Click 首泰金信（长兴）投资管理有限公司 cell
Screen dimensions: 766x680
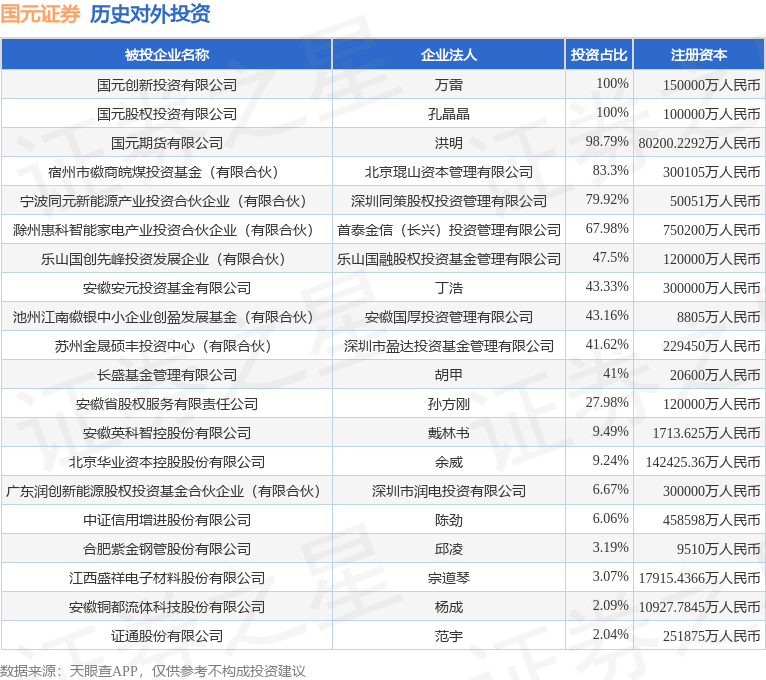[448, 230]
